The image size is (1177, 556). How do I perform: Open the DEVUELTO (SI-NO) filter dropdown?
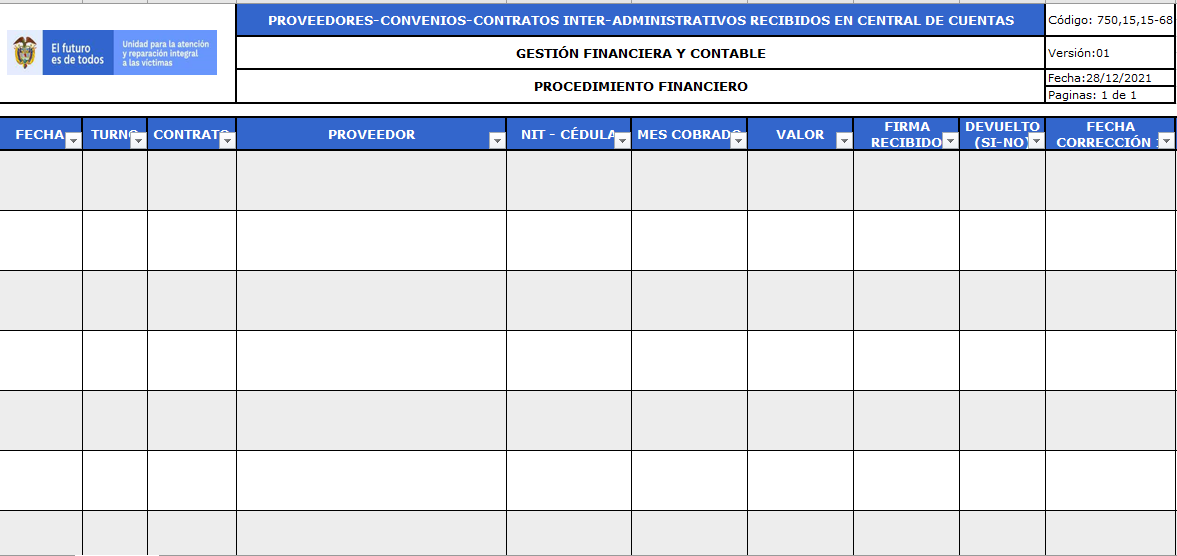coord(1036,140)
